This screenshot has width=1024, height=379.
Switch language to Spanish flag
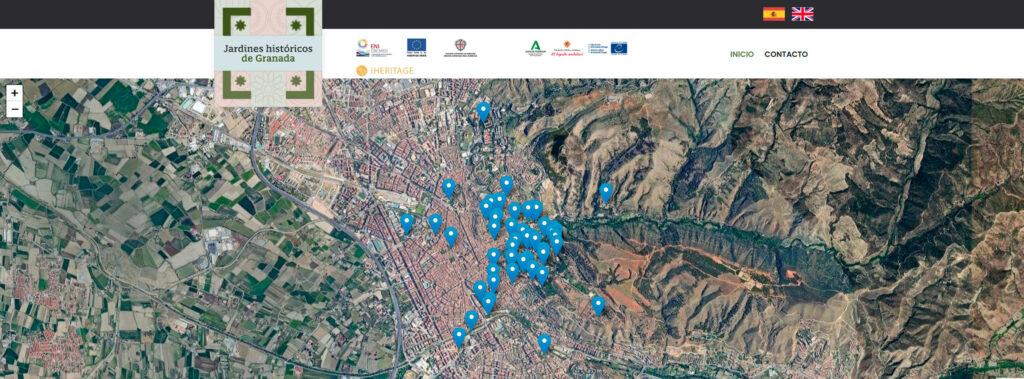774,14
